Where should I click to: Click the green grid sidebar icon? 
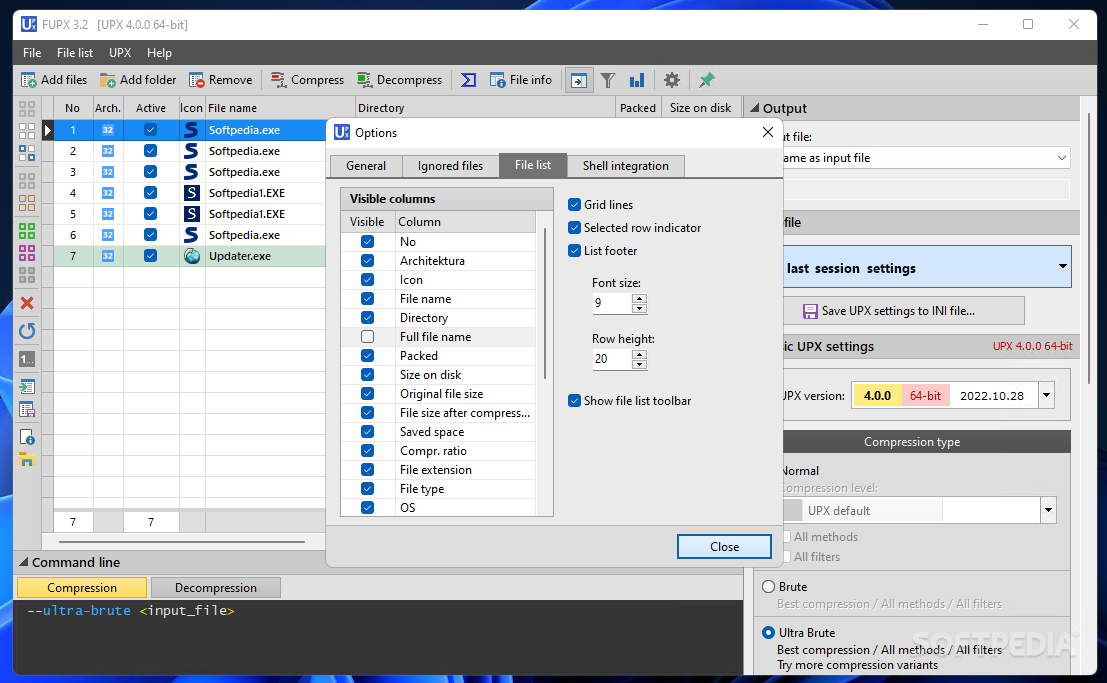pyautogui.click(x=27, y=231)
